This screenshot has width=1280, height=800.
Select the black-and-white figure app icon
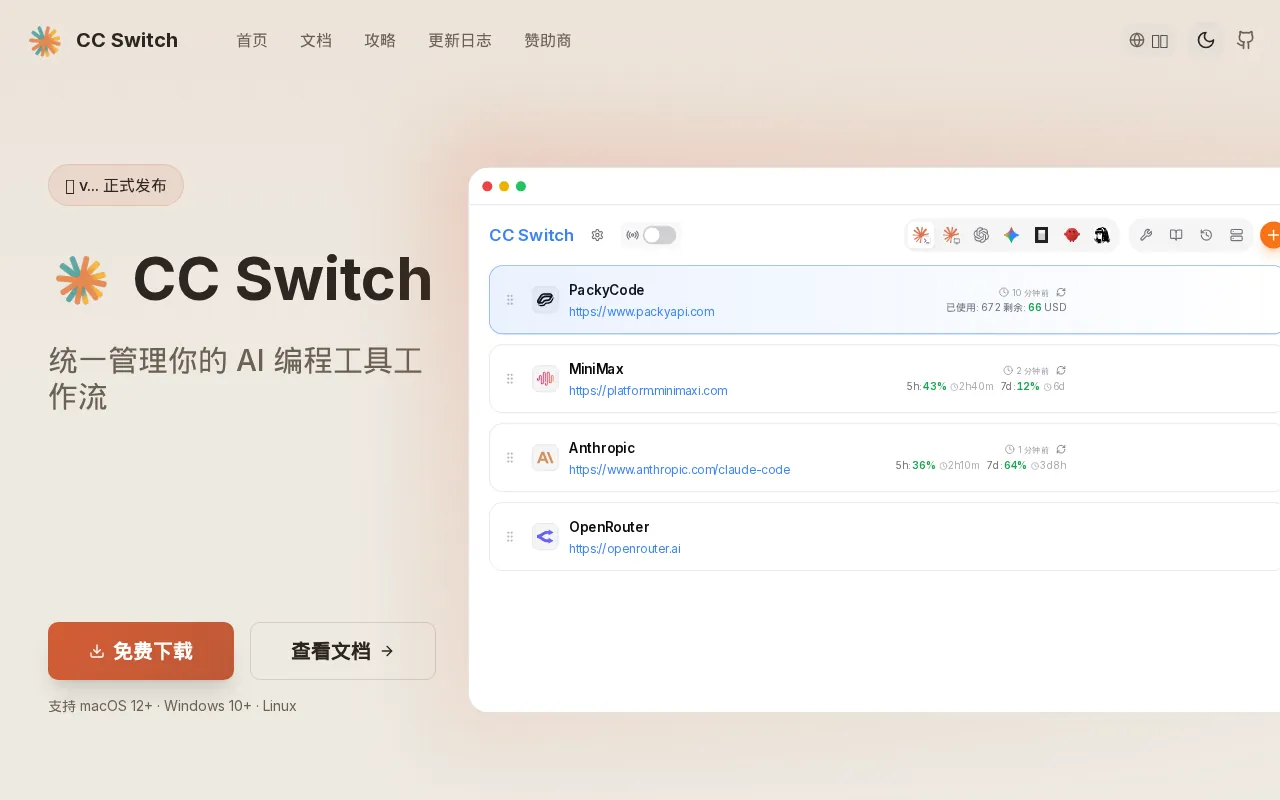[x=1101, y=235]
